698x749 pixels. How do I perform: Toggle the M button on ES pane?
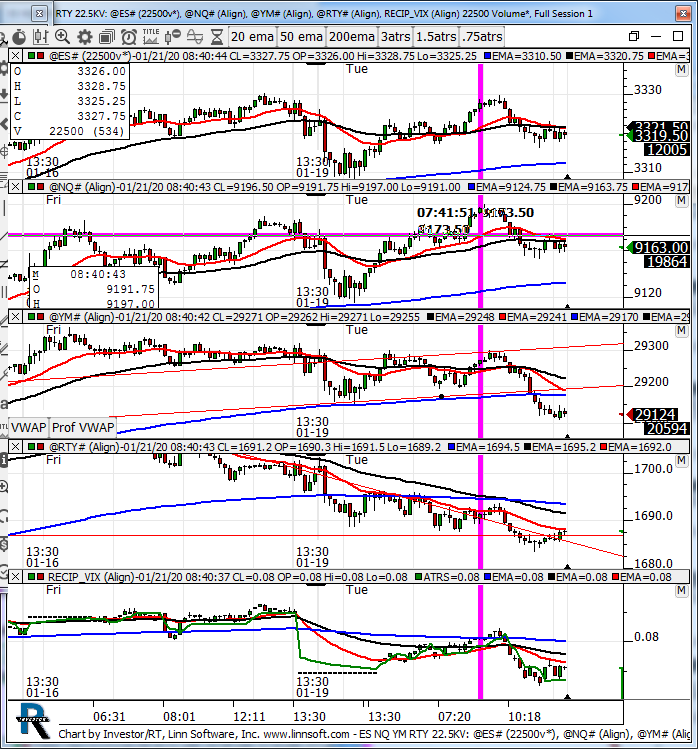click(x=681, y=70)
